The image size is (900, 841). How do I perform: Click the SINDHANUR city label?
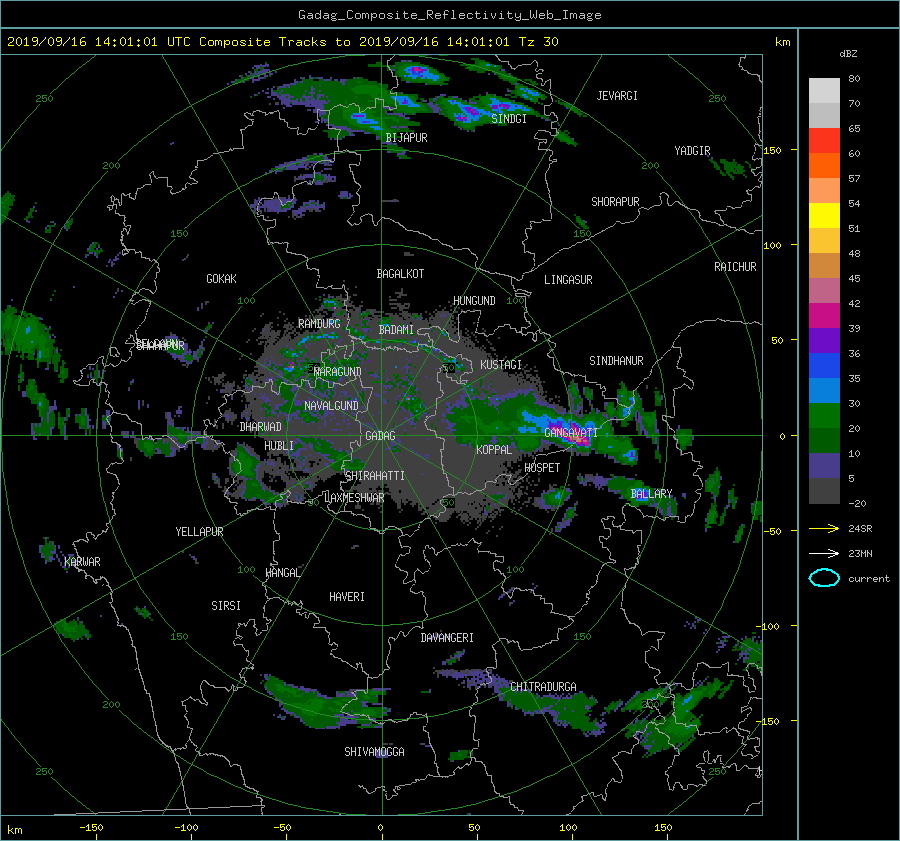pos(616,361)
